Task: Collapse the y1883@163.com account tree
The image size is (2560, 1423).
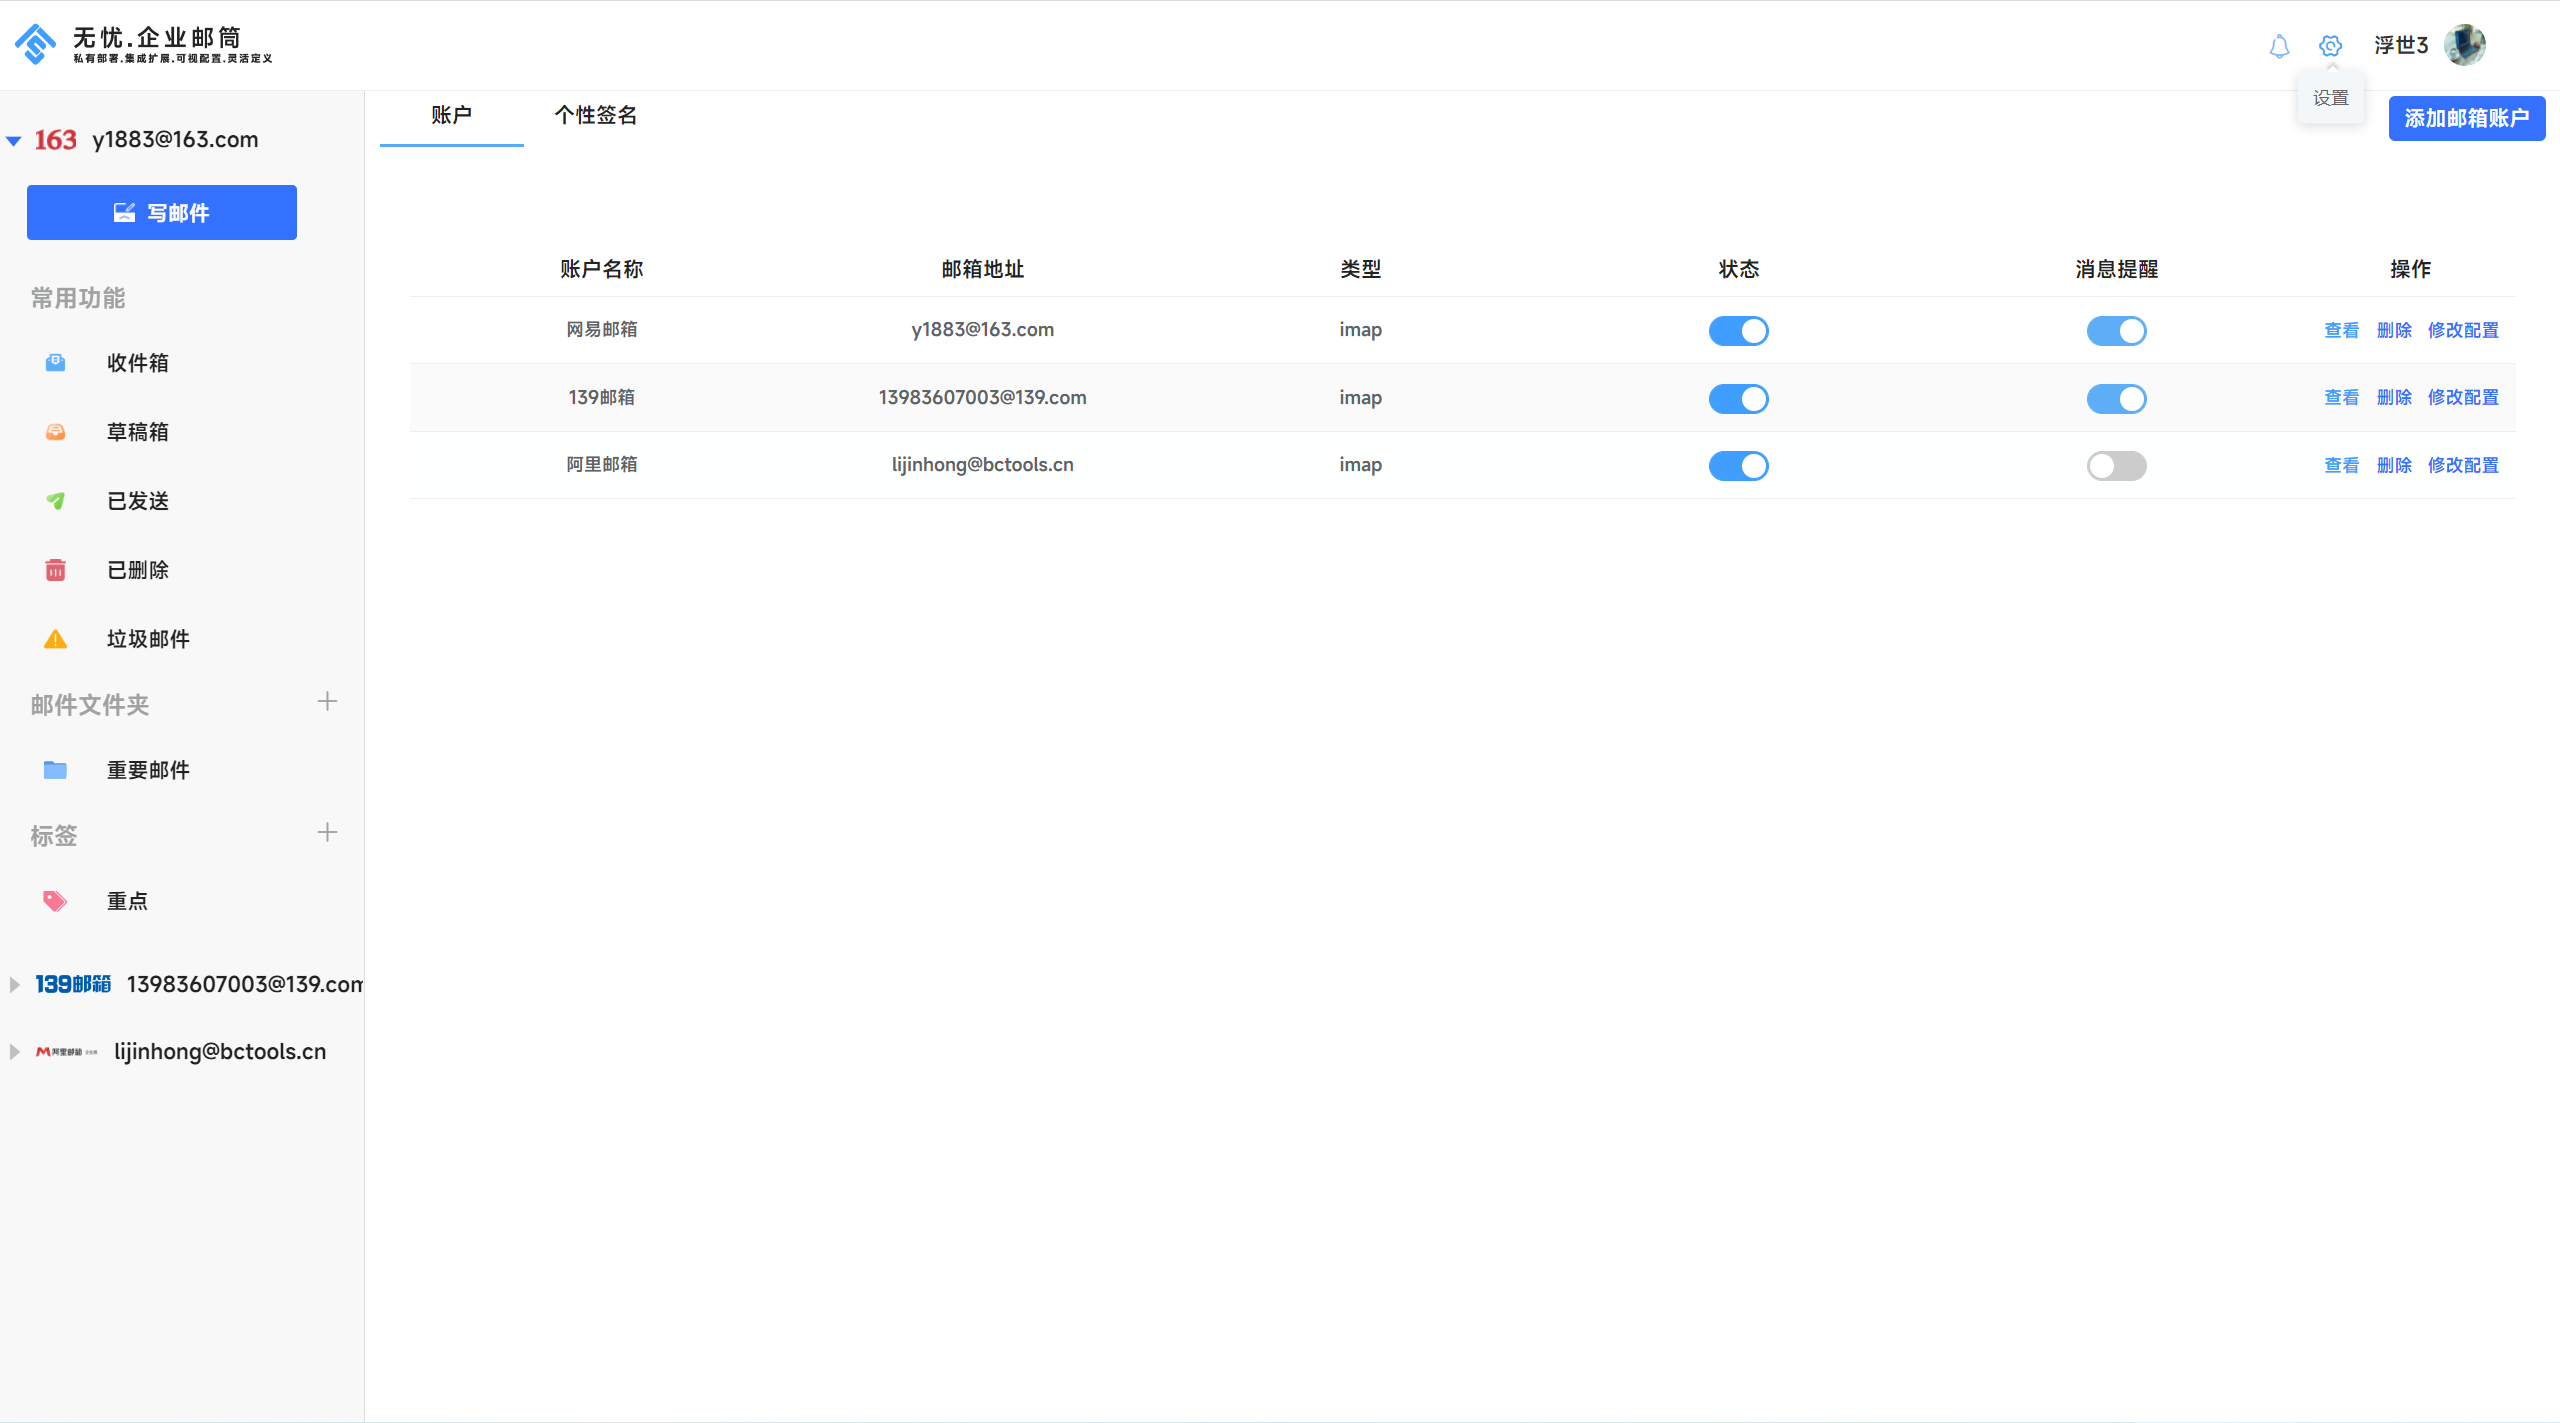Action: pos(14,141)
